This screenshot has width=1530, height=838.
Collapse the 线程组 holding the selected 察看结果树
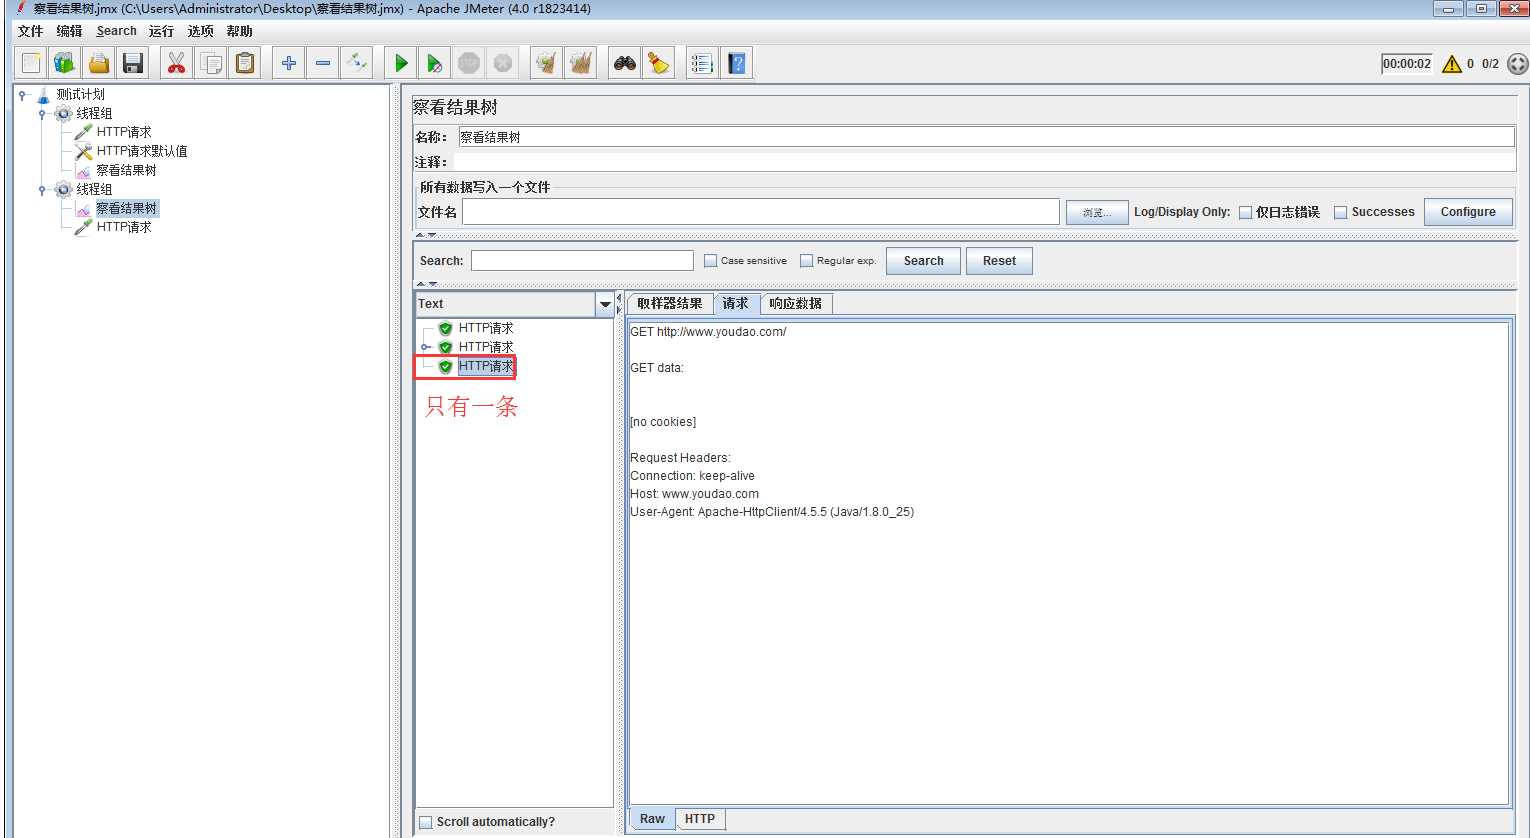(42, 190)
